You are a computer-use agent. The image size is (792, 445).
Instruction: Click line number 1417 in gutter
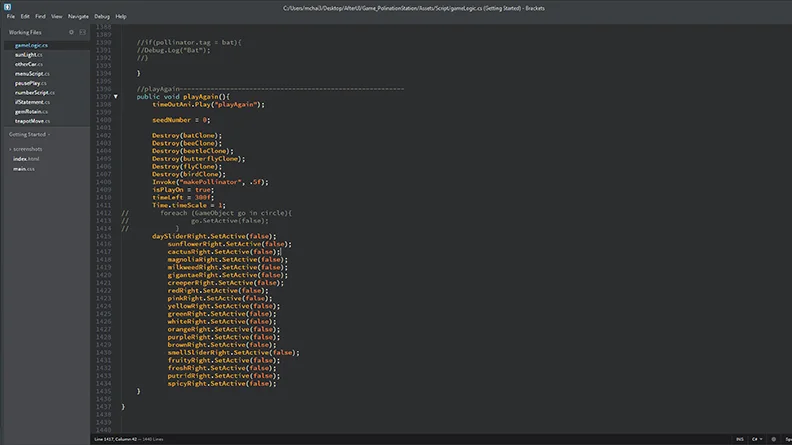[x=104, y=252]
